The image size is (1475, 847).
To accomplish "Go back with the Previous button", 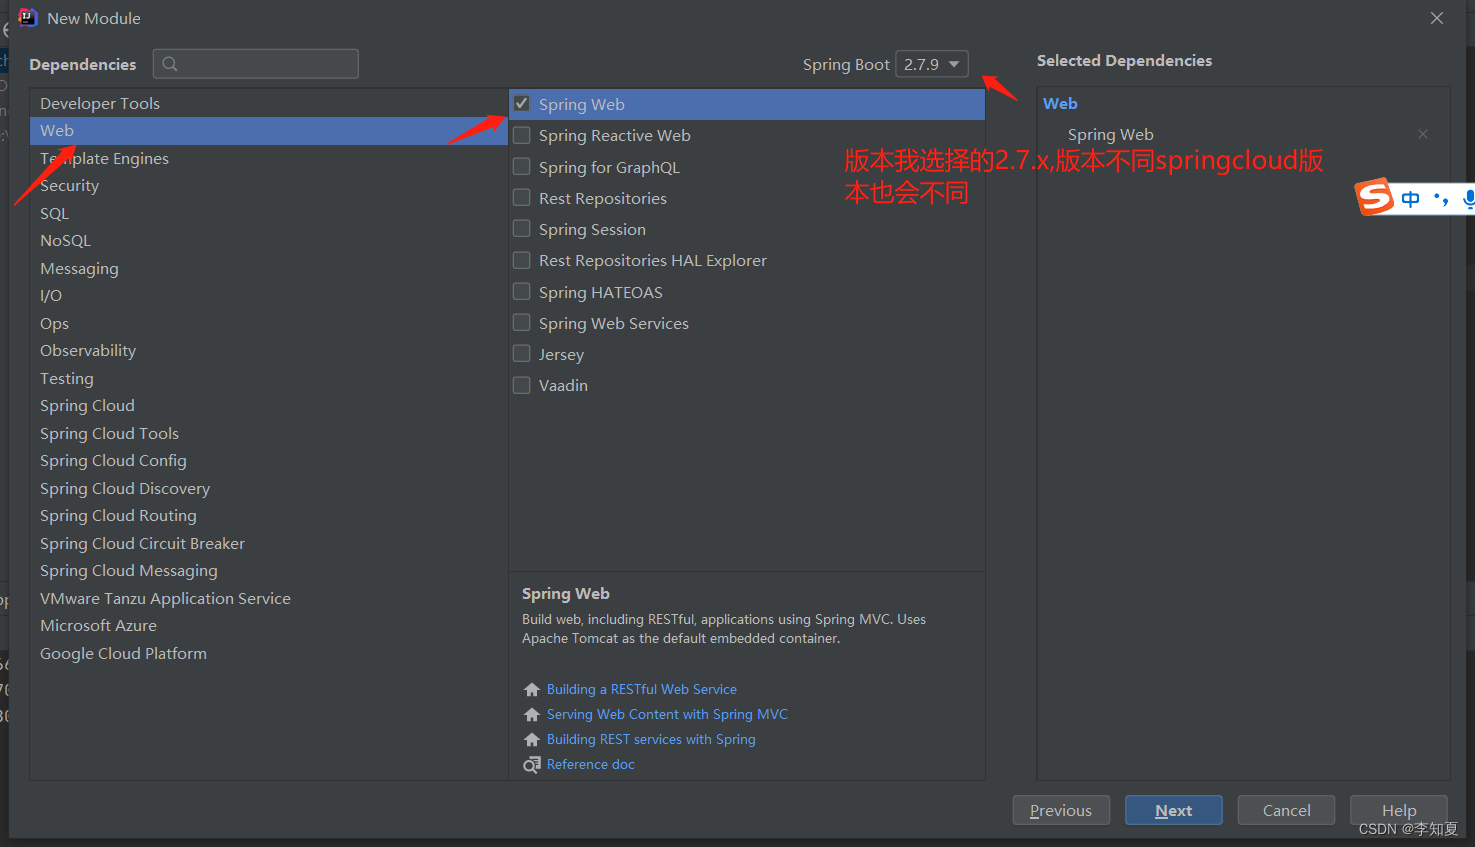I will (x=1061, y=810).
